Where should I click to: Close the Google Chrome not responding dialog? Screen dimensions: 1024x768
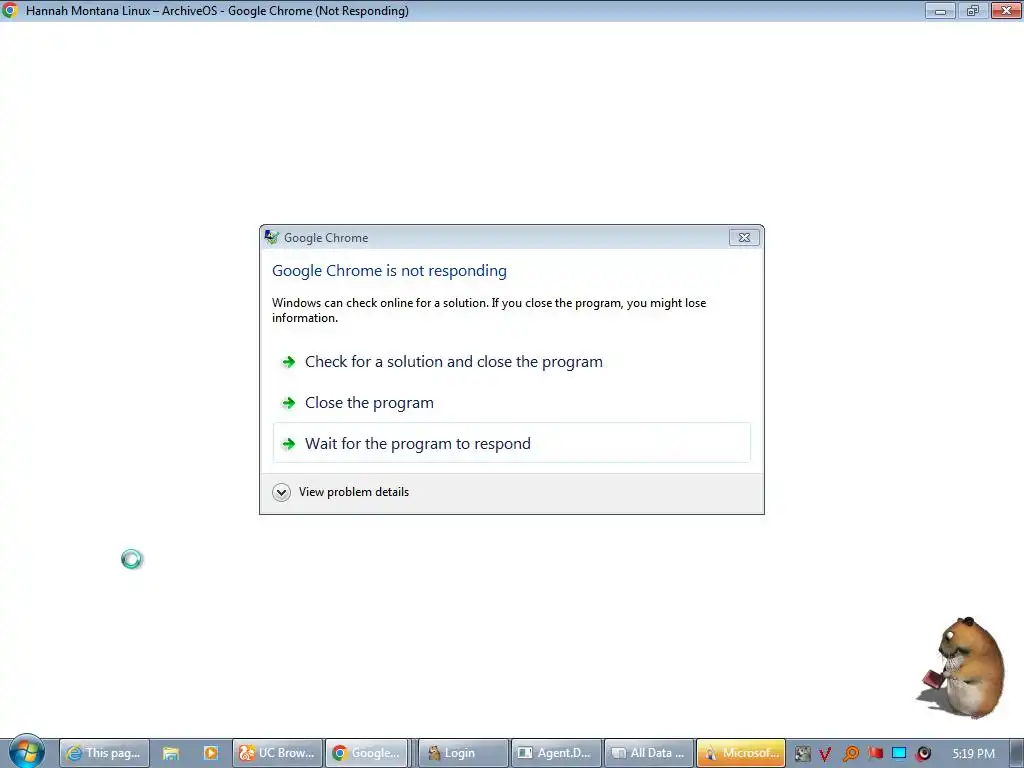[744, 238]
